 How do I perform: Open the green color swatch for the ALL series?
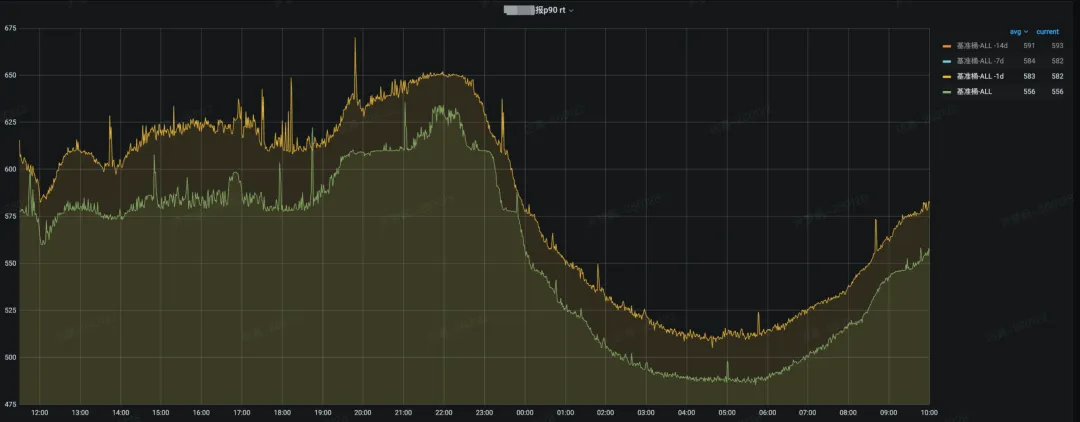point(947,91)
